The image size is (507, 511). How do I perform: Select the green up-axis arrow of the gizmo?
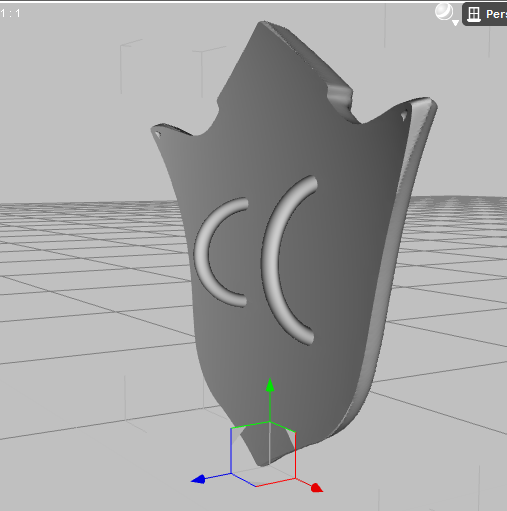coord(270,385)
